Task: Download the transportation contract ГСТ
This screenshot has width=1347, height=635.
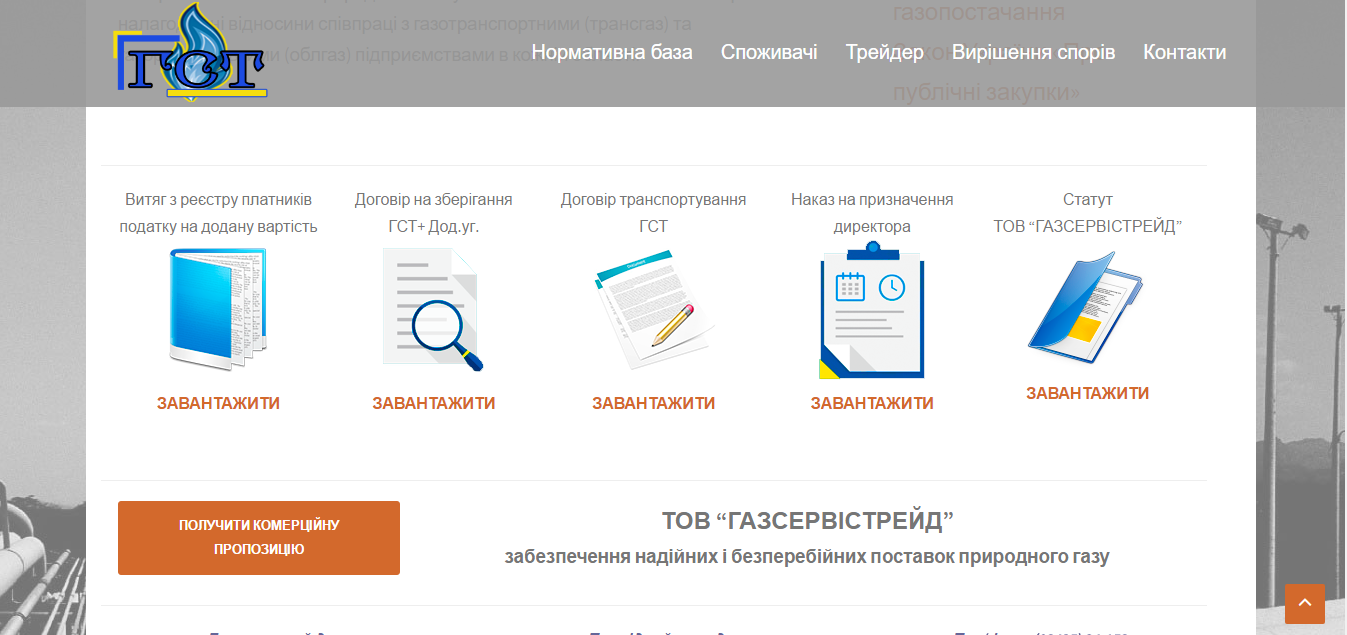Action: (x=653, y=404)
